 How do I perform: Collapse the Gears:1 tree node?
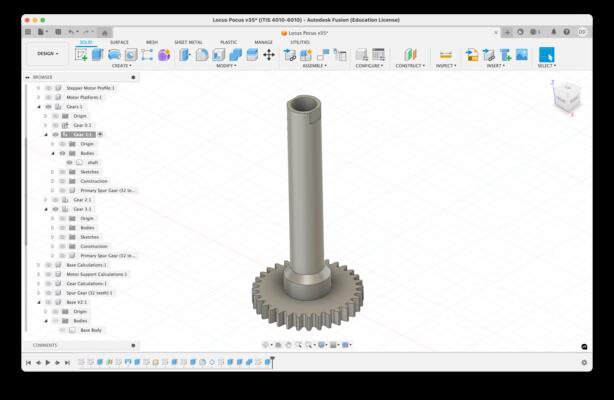tap(39, 107)
